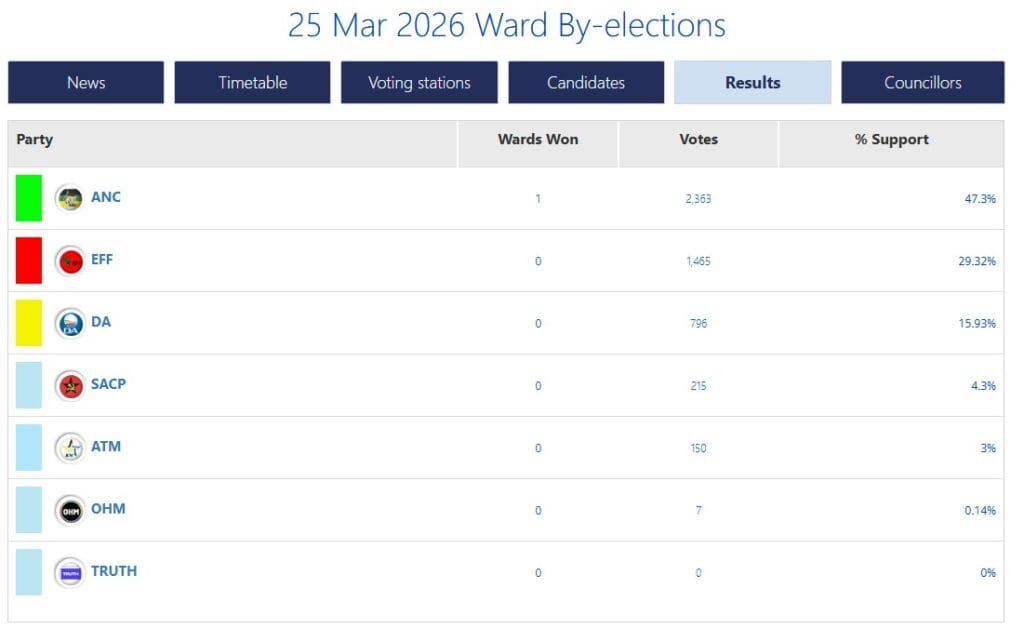Open the Candidates tab
1024x629 pixels.
586,83
